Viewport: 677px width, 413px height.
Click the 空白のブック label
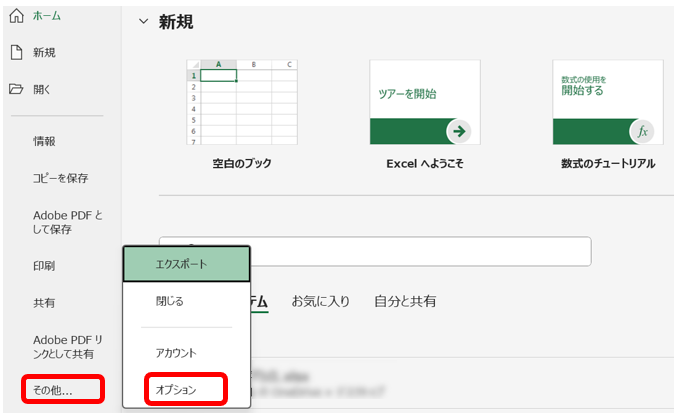click(242, 163)
